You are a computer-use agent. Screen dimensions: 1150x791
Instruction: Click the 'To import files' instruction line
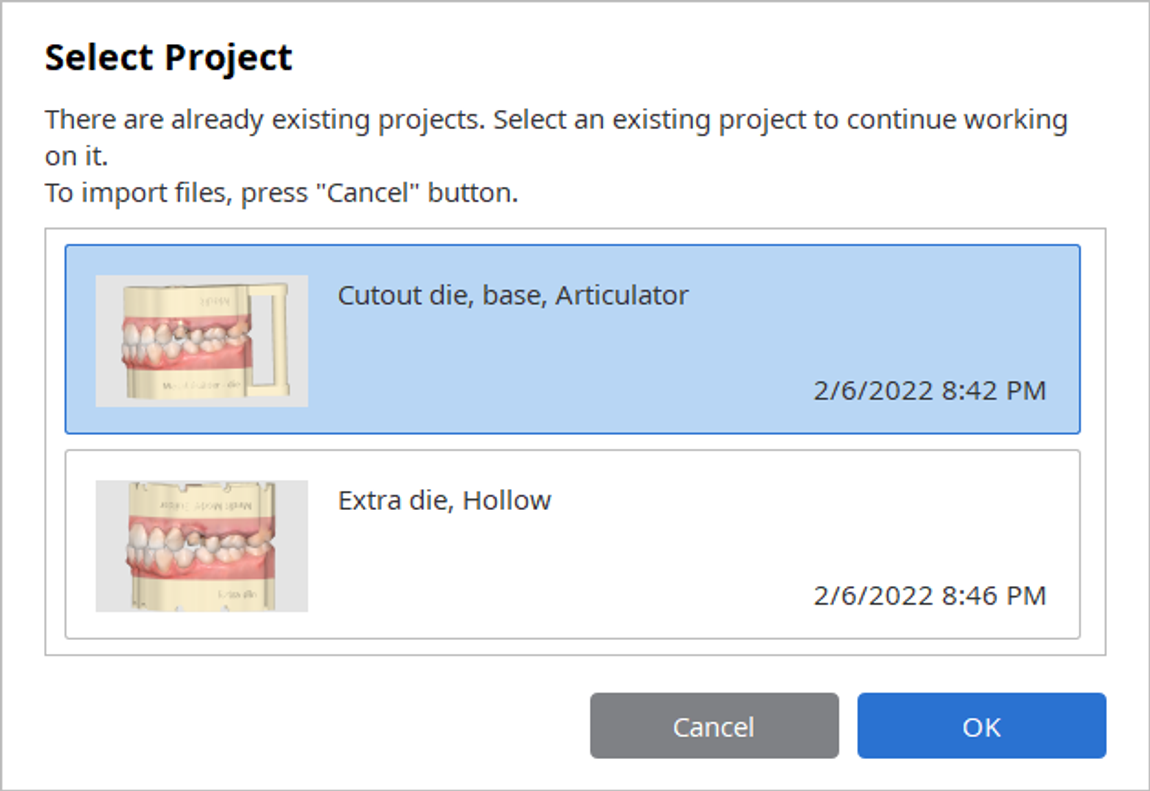tap(281, 193)
